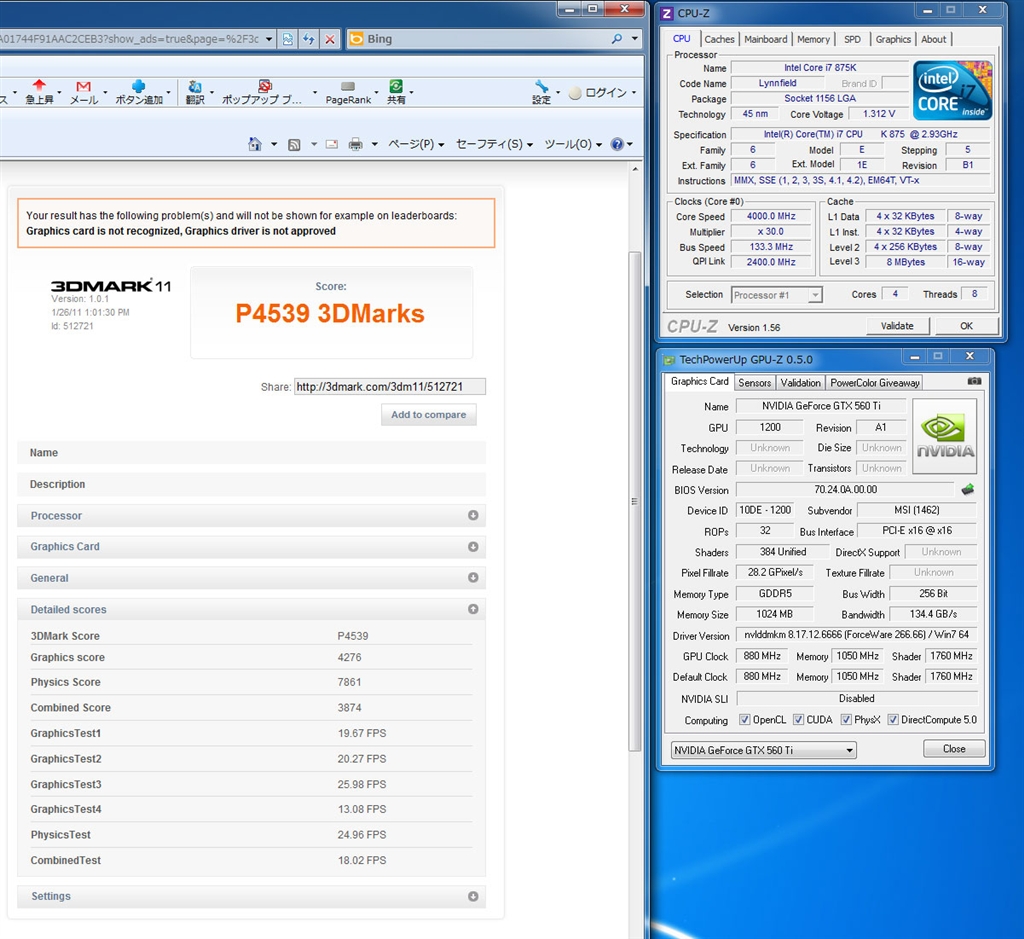Click the scroll-up arrow of page scrollbar
The image size is (1024, 939).
pos(635,169)
